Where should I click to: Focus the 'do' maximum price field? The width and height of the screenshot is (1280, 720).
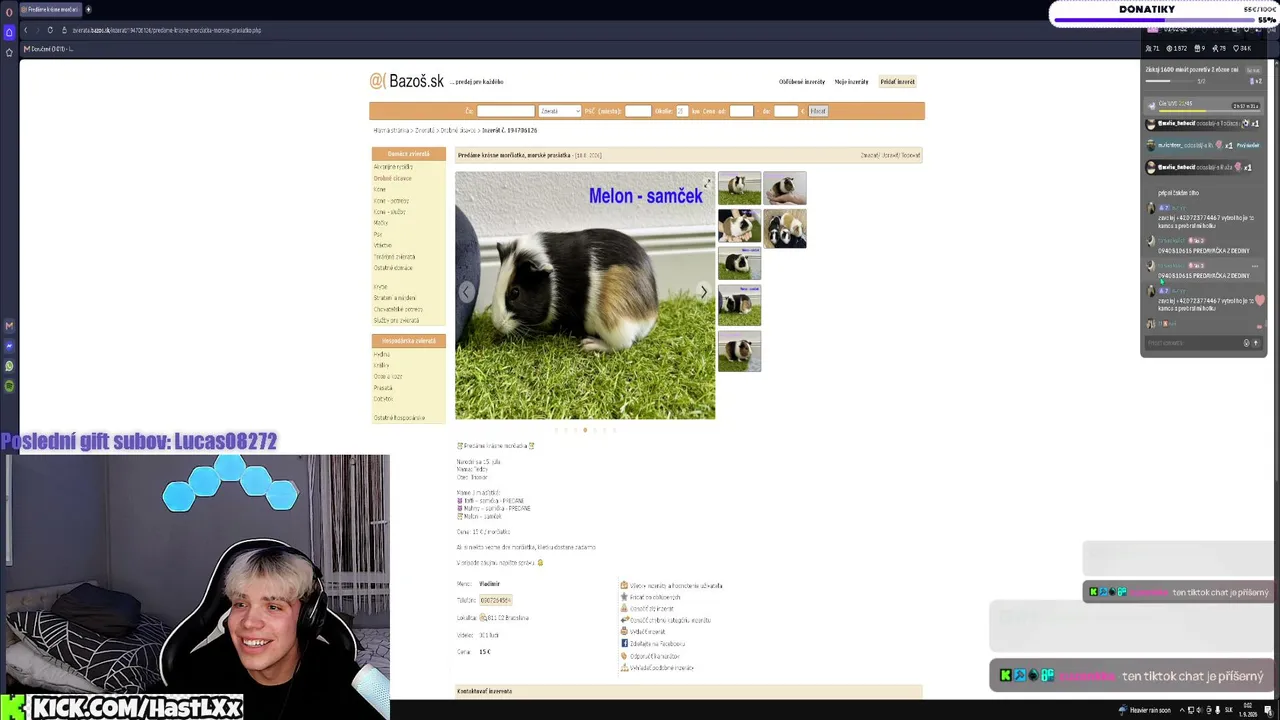click(x=785, y=111)
